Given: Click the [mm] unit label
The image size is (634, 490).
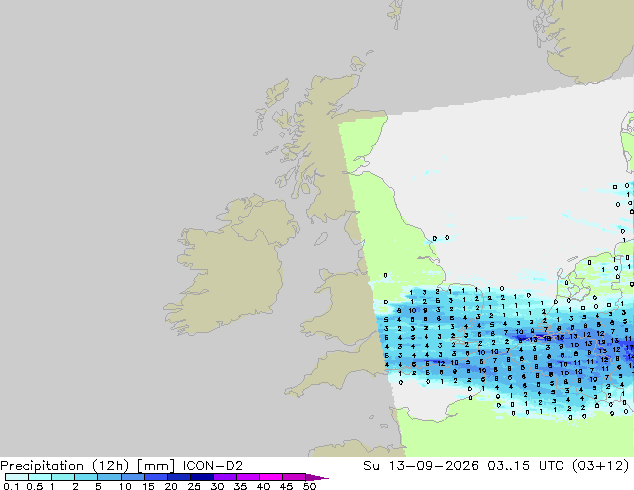Looking at the screenshot, I should click(156, 466).
